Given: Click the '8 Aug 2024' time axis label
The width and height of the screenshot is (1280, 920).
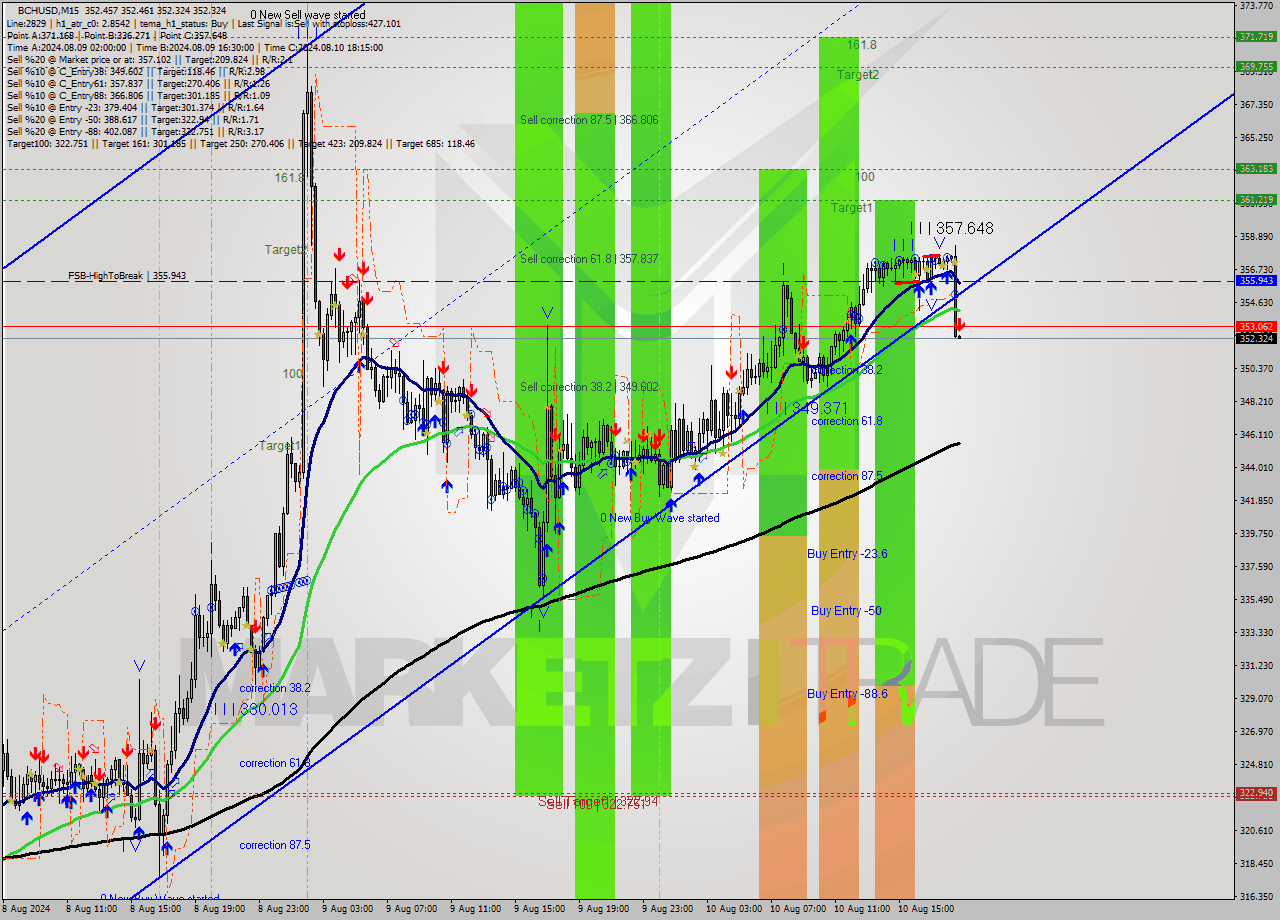Looking at the screenshot, I should 28,909.
